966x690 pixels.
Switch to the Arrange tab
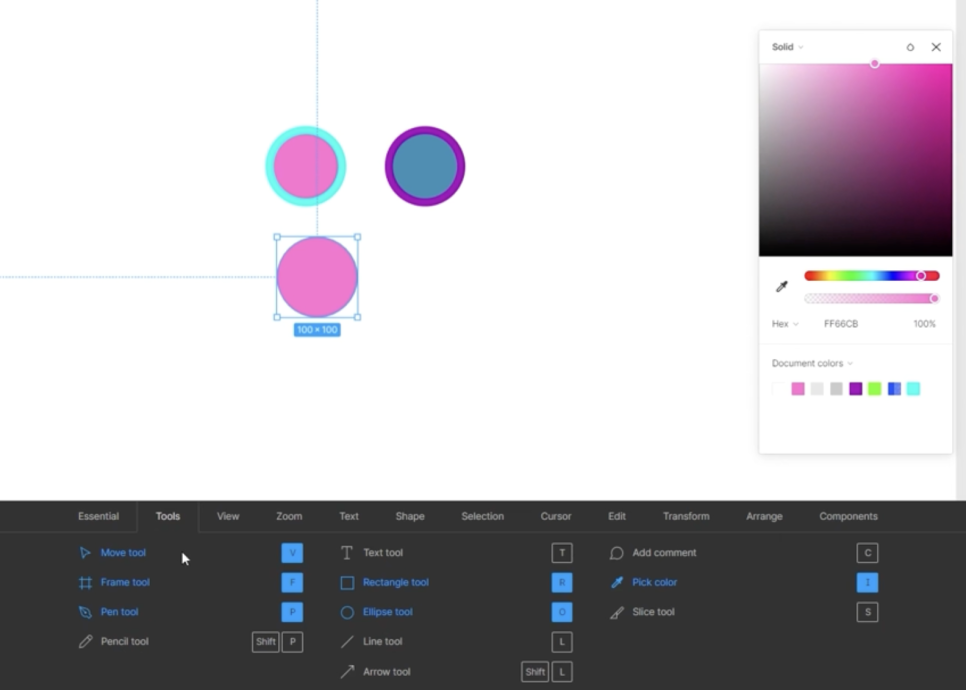tap(764, 516)
